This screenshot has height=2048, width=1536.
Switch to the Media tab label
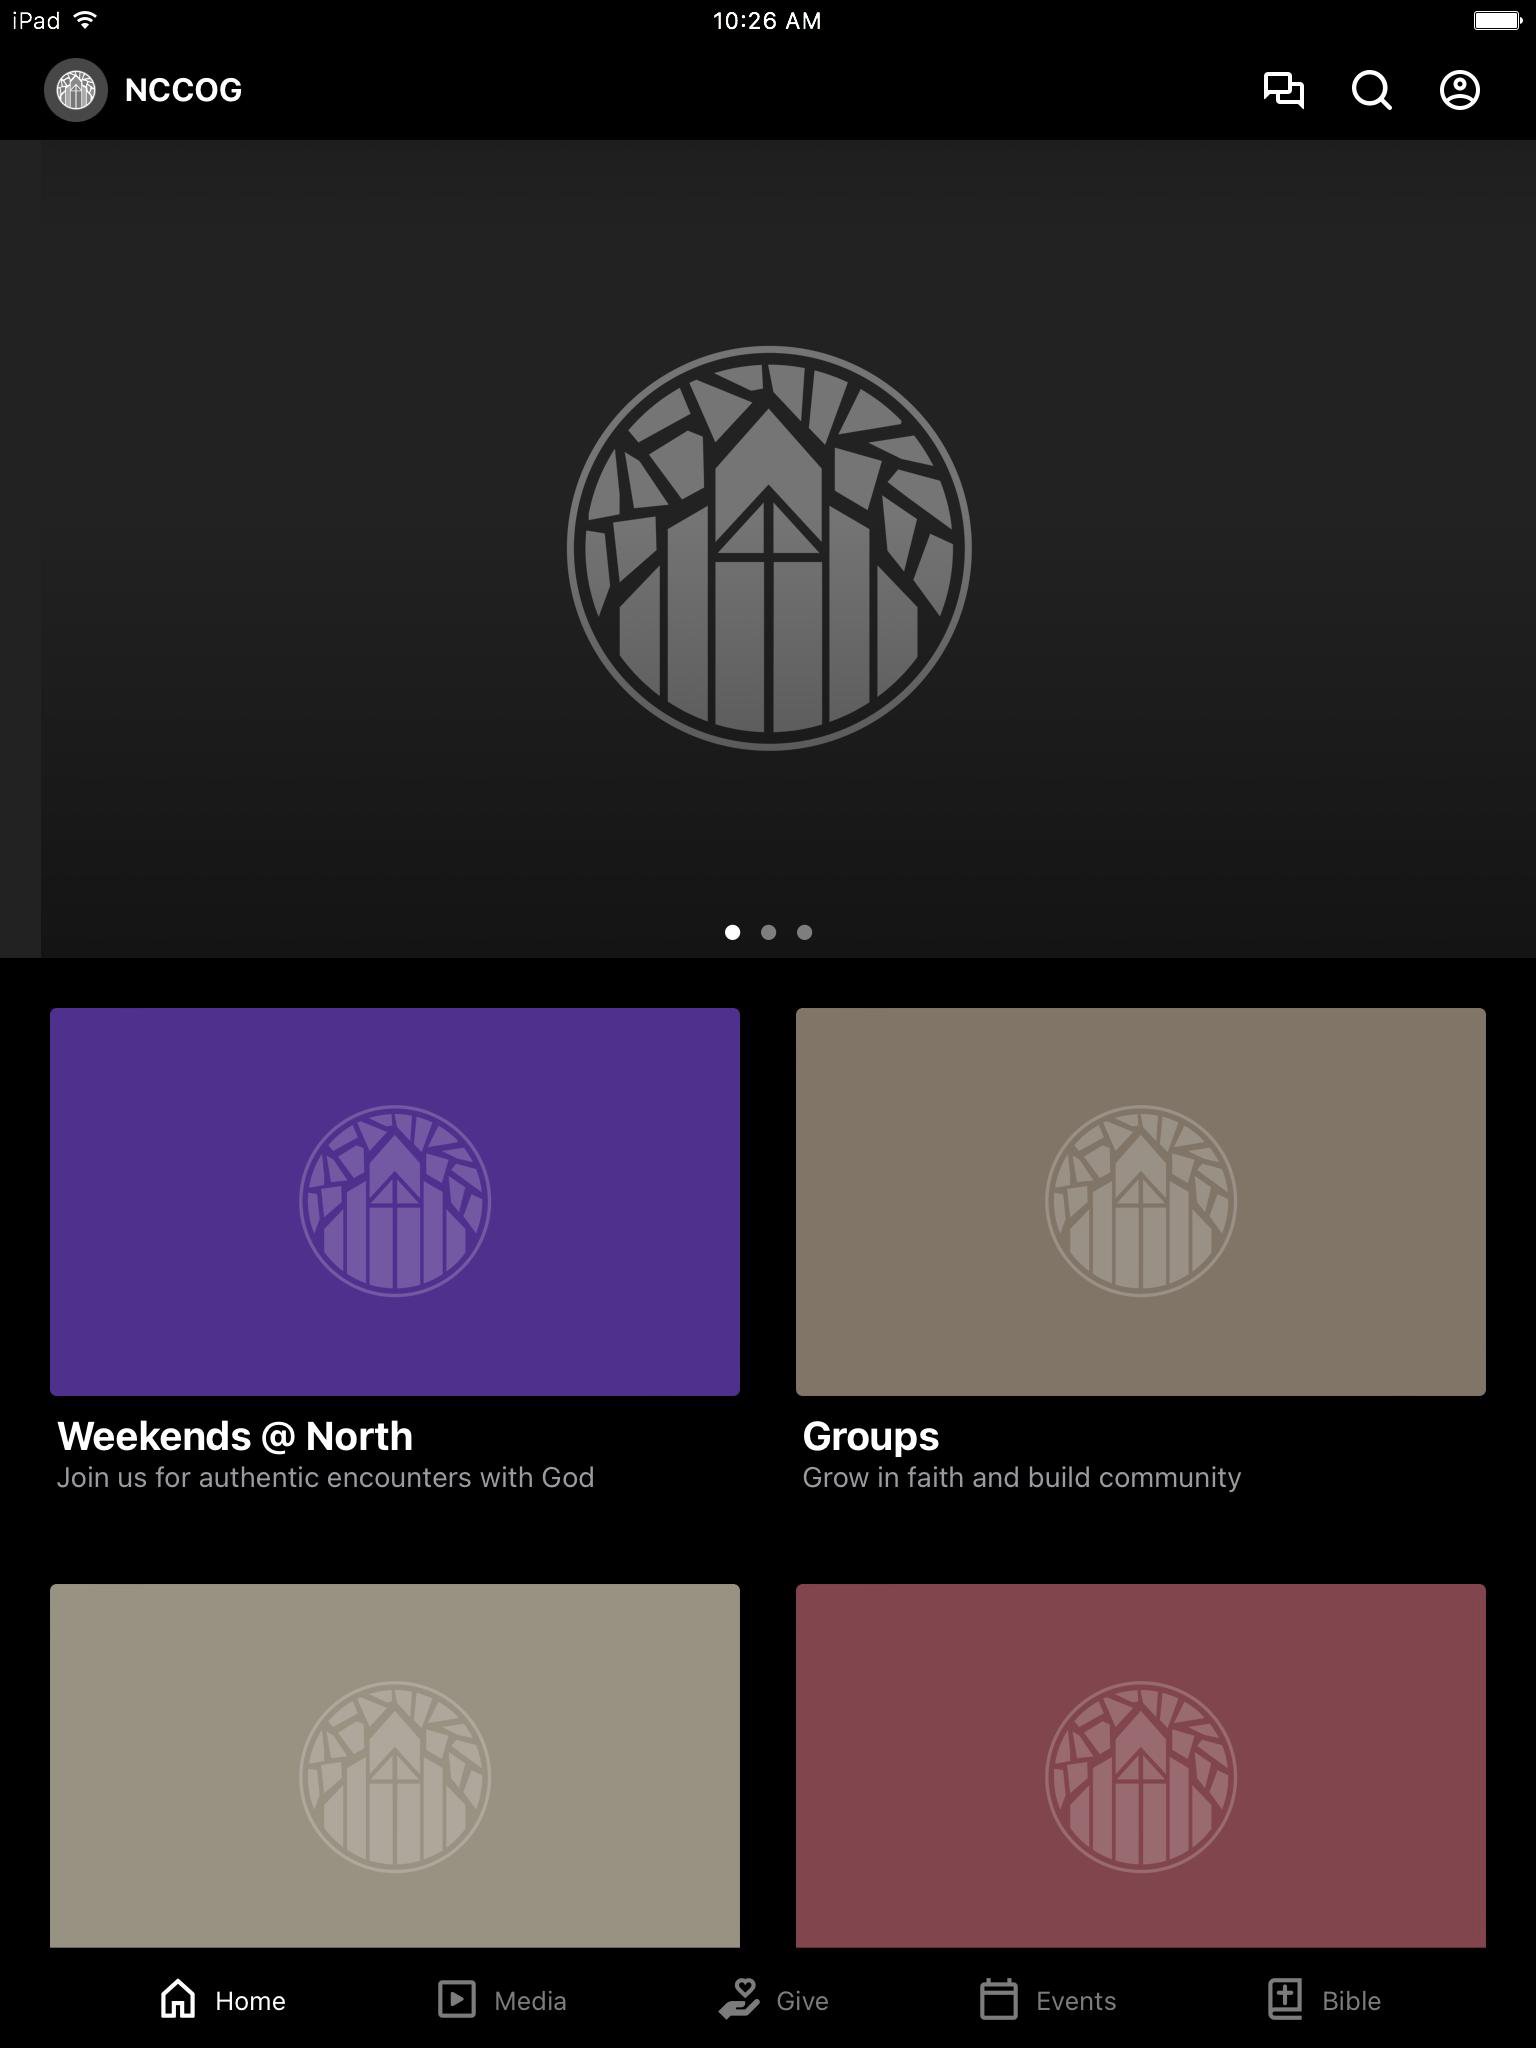[x=530, y=2001]
